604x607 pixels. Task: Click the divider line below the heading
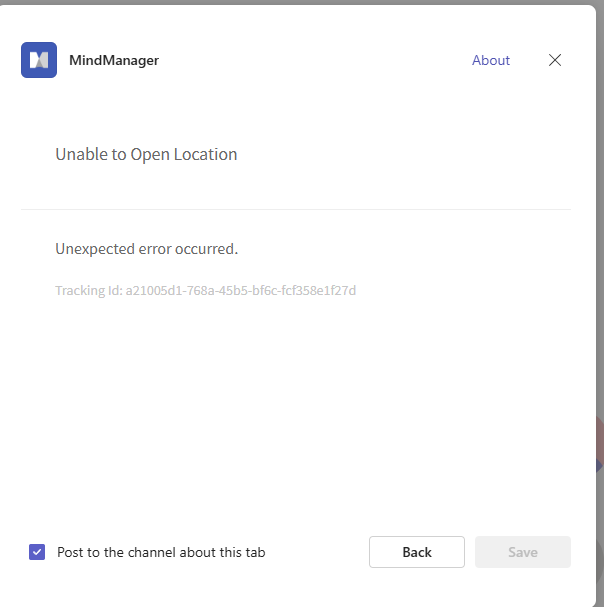click(x=296, y=210)
